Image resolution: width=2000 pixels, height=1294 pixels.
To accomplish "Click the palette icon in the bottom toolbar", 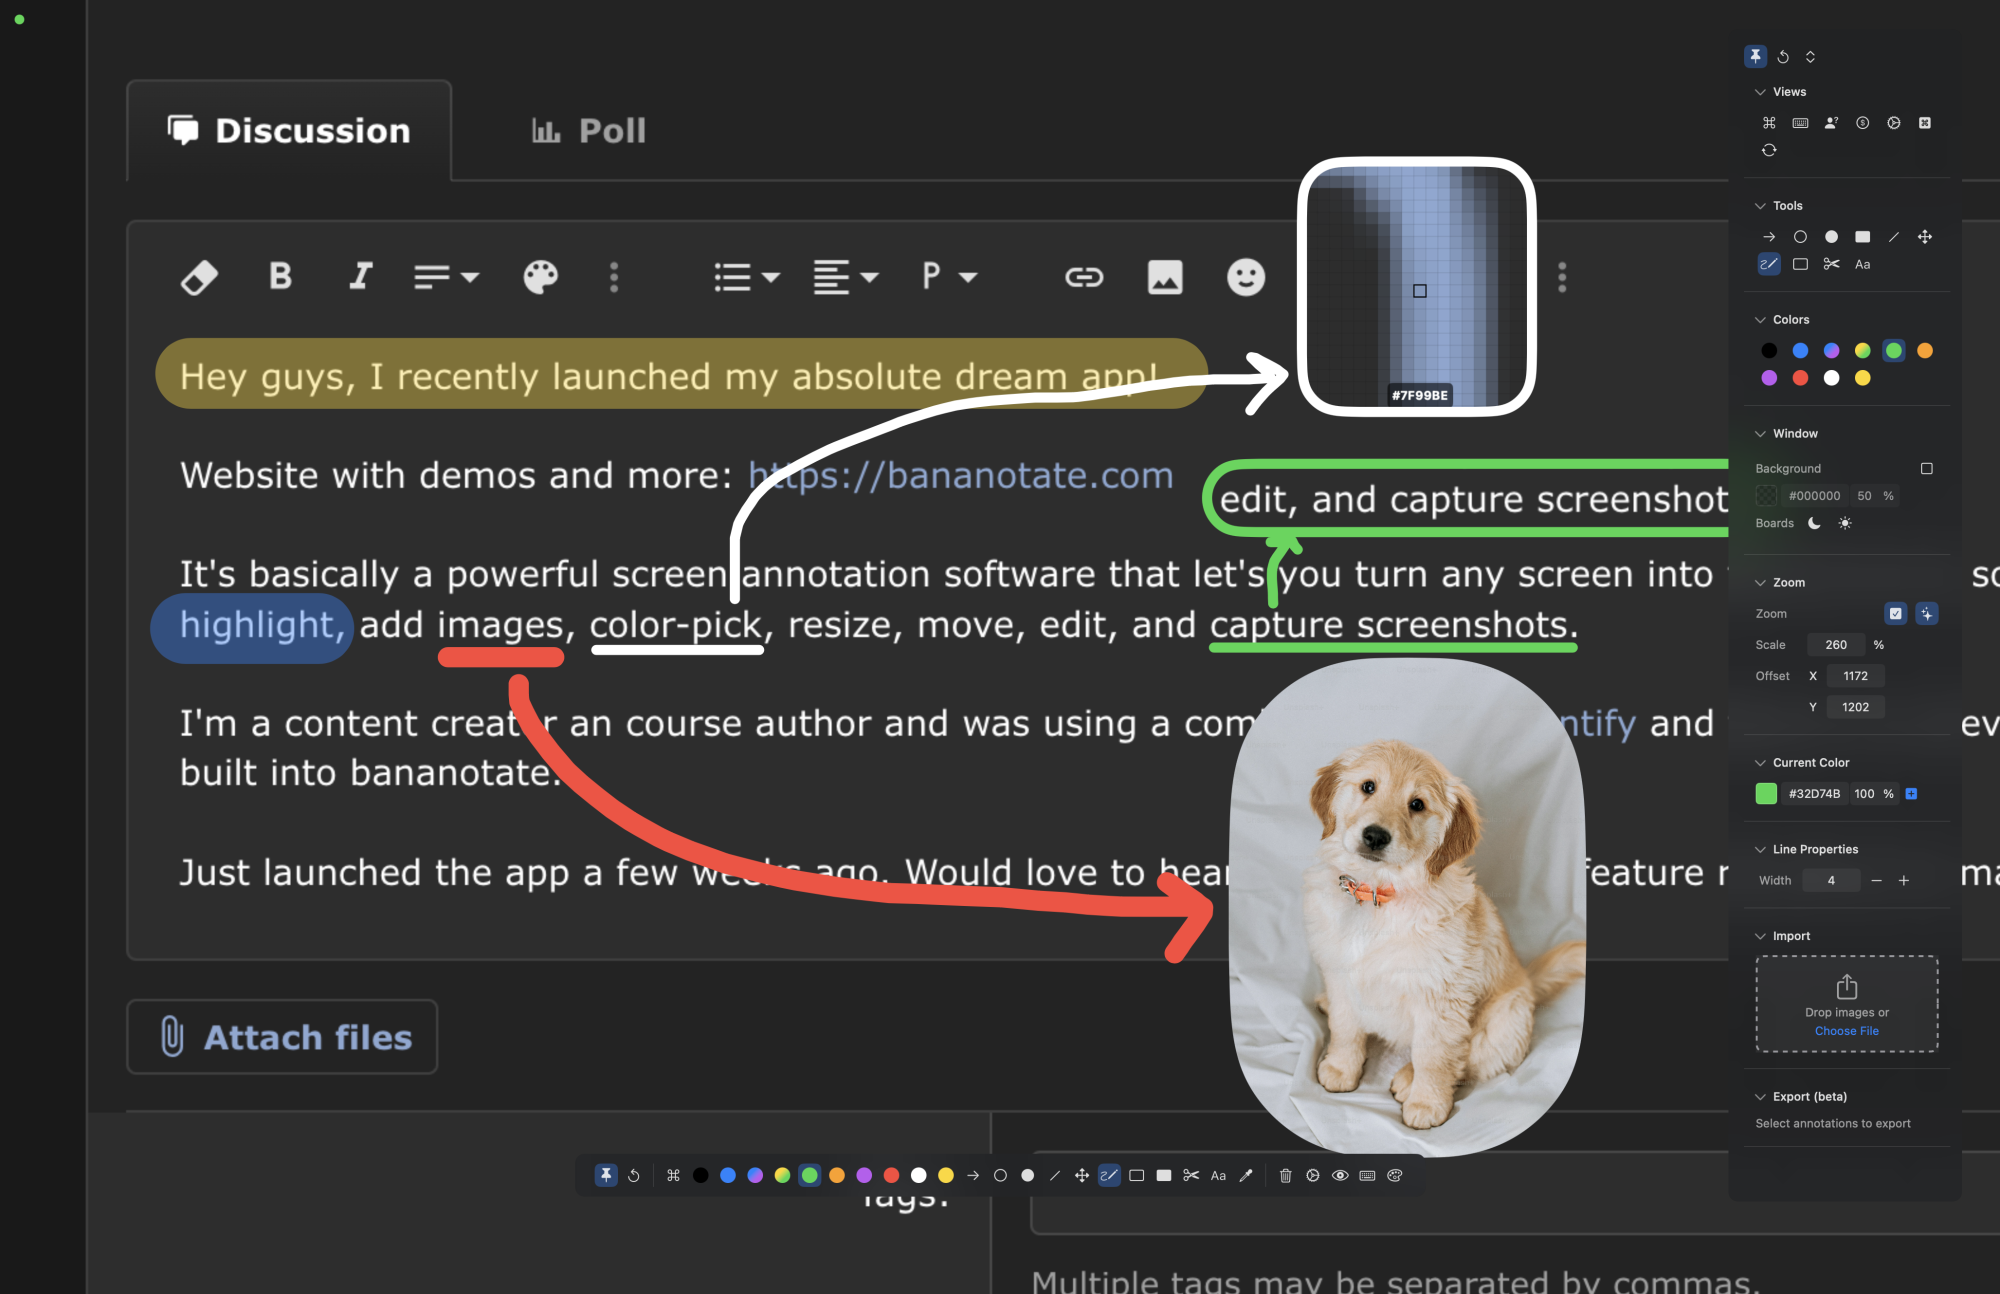I will coord(1395,1176).
